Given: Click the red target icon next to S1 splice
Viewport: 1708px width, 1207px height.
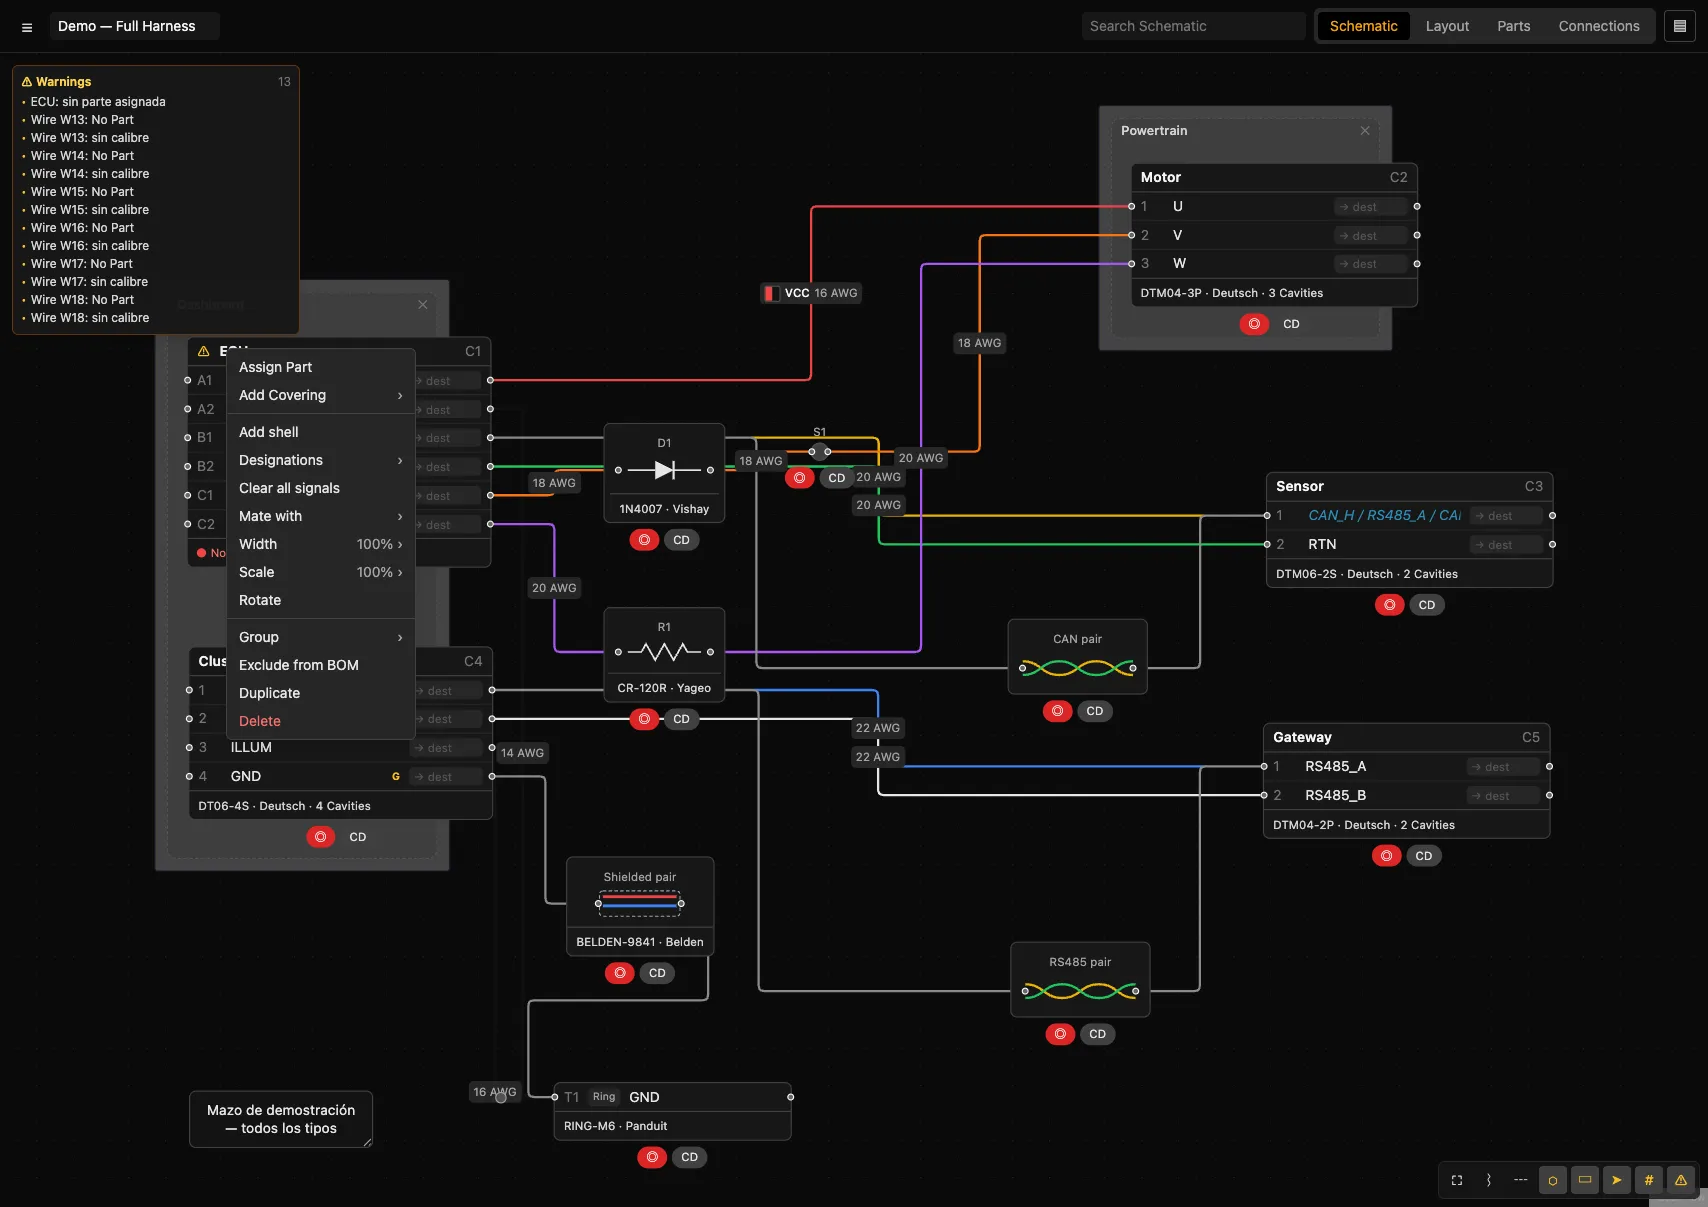Looking at the screenshot, I should click(x=799, y=478).
